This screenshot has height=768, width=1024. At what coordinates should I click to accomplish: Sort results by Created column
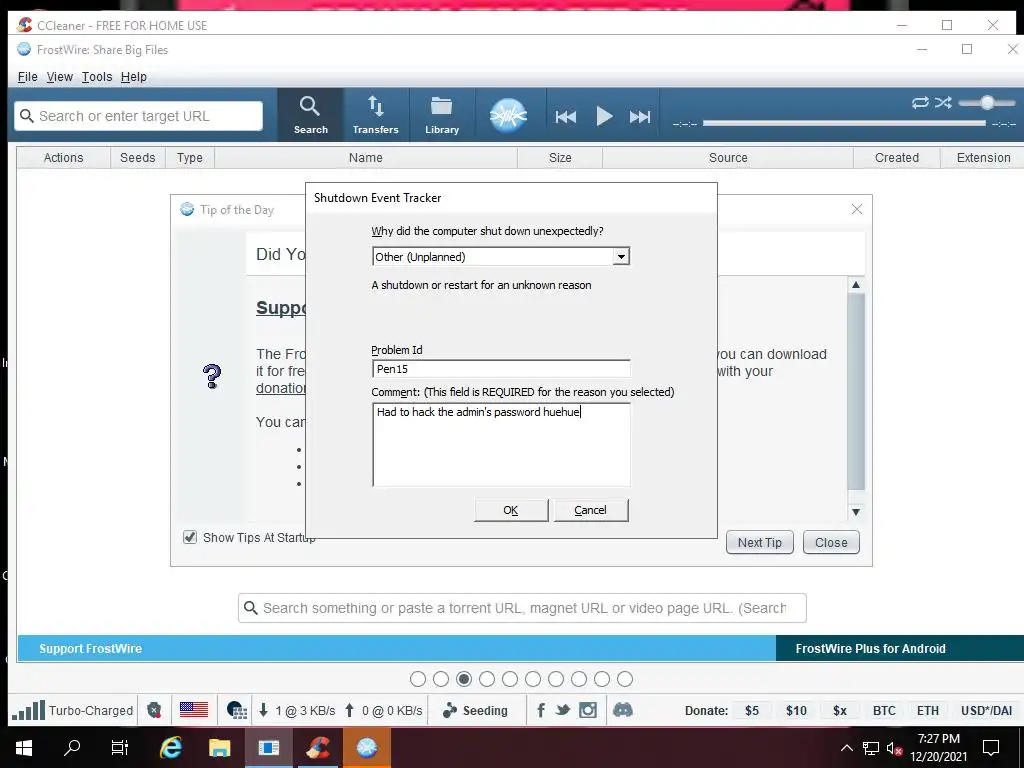click(x=897, y=157)
